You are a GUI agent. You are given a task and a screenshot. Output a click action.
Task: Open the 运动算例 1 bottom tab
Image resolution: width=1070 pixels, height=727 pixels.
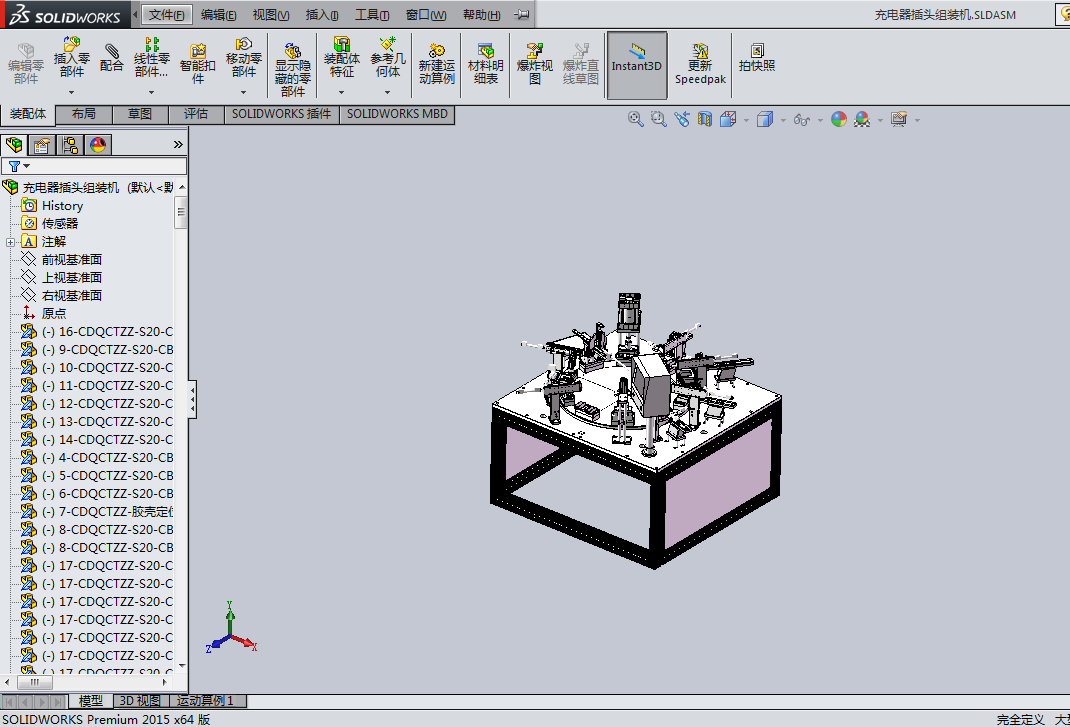[x=205, y=701]
